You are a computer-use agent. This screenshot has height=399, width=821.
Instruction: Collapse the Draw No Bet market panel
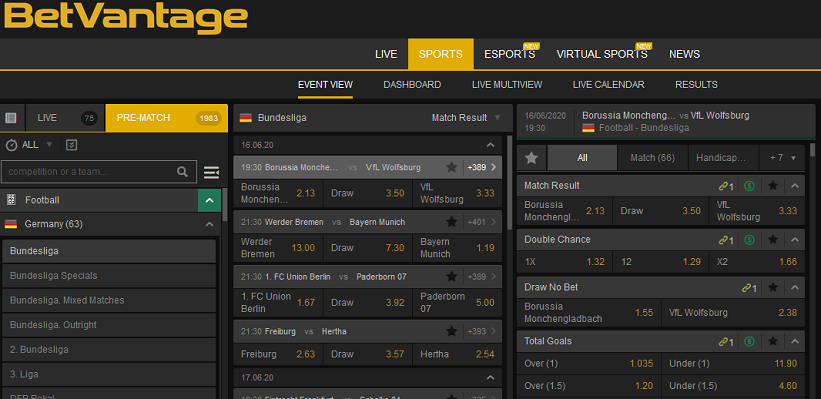795,287
